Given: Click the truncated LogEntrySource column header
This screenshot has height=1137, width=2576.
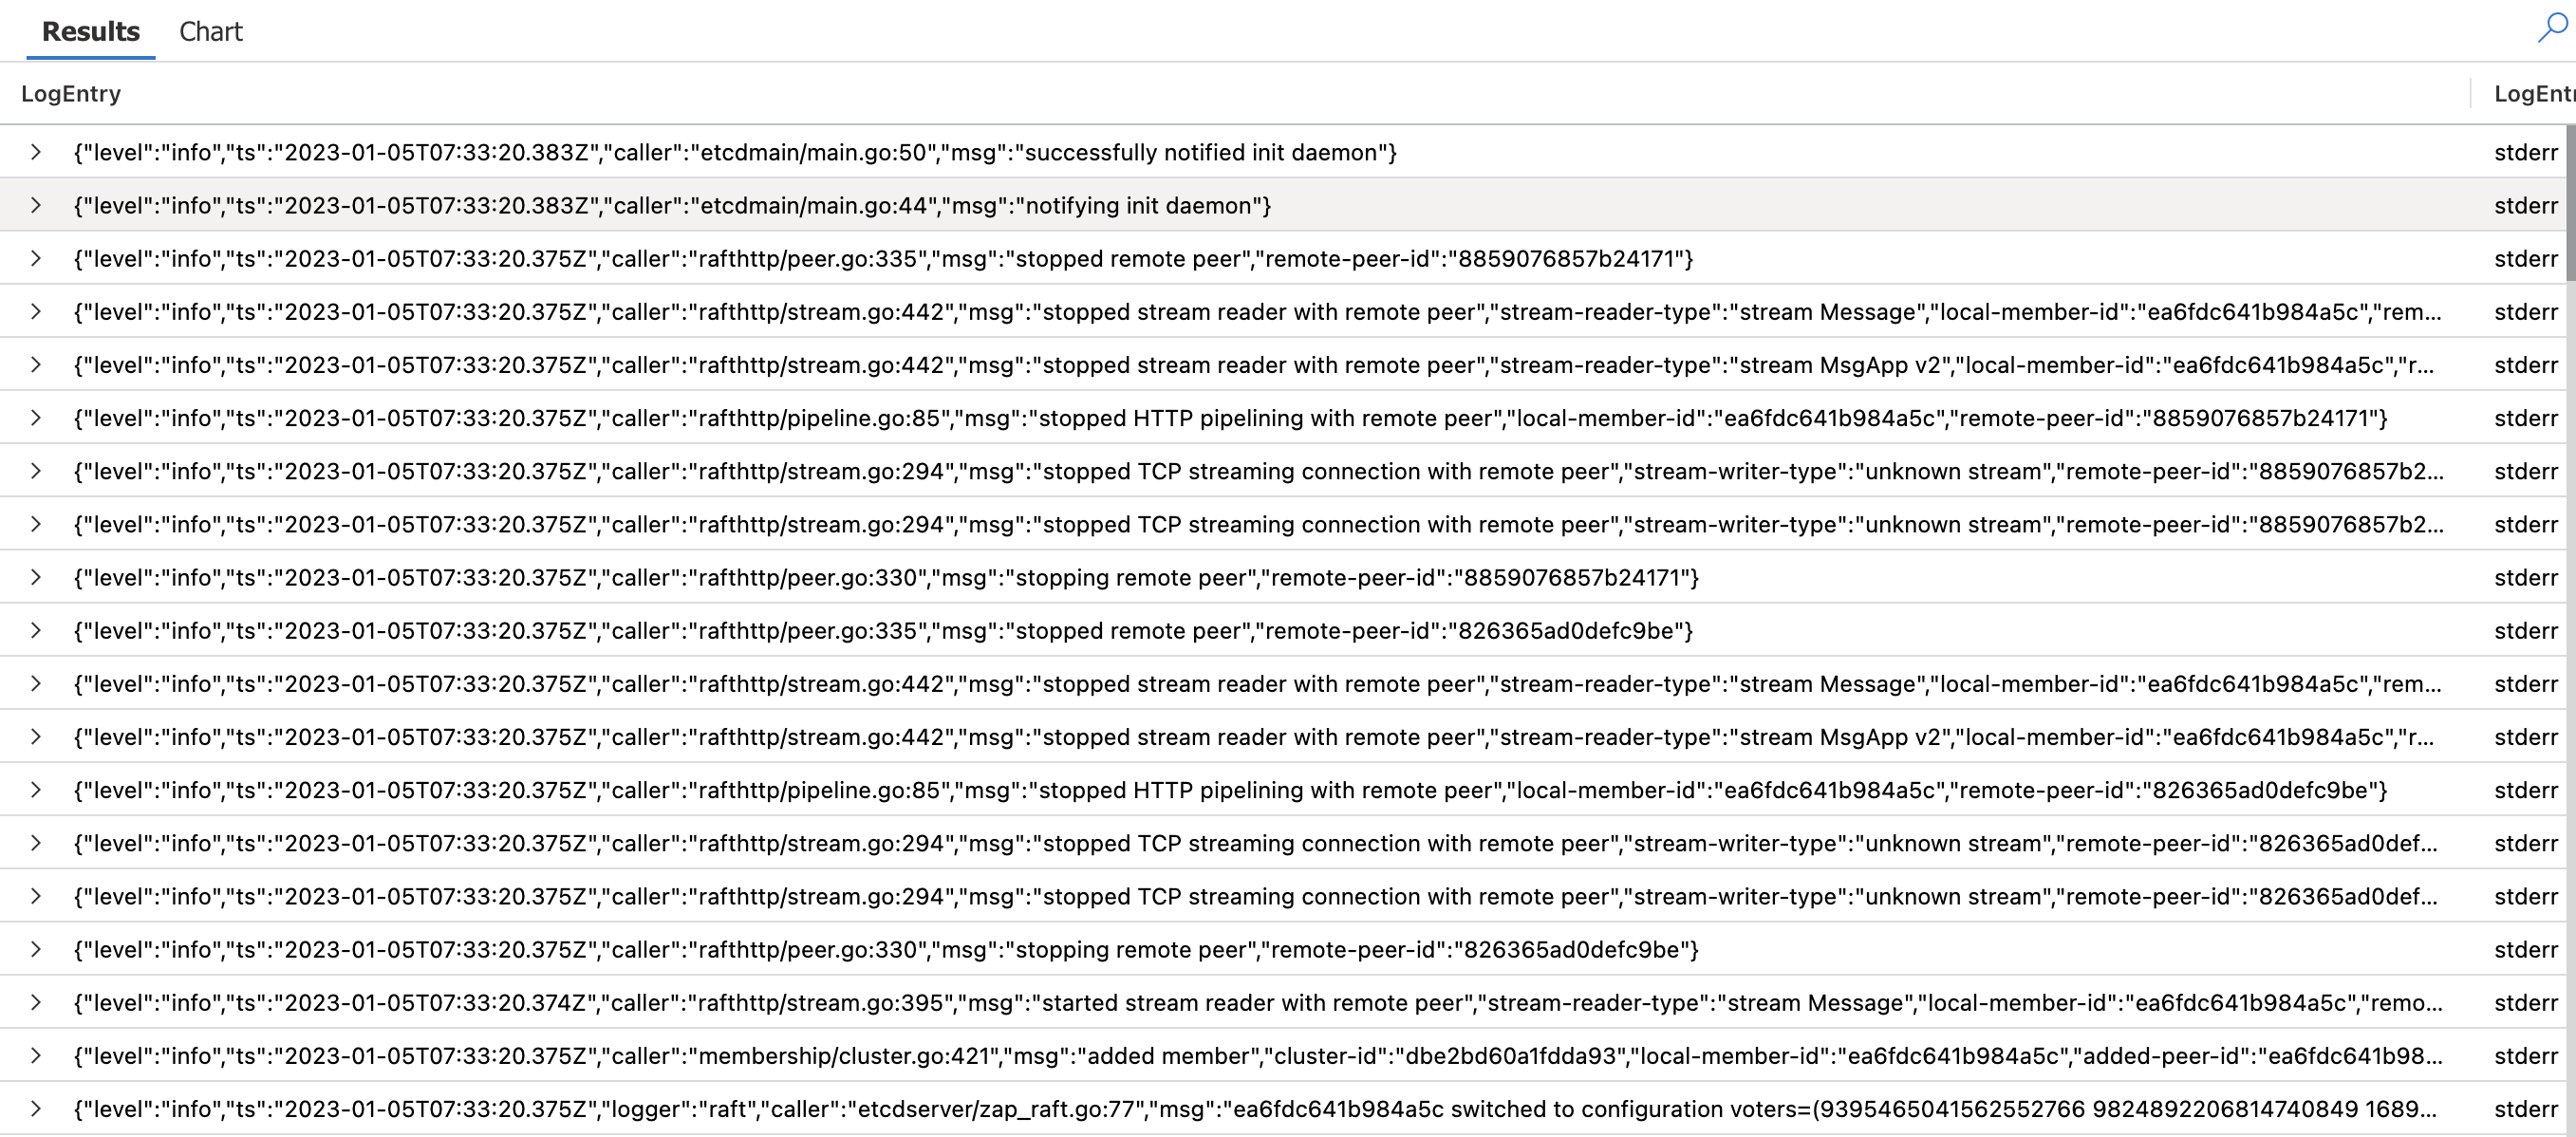Looking at the screenshot, I should pyautogui.click(x=2532, y=94).
